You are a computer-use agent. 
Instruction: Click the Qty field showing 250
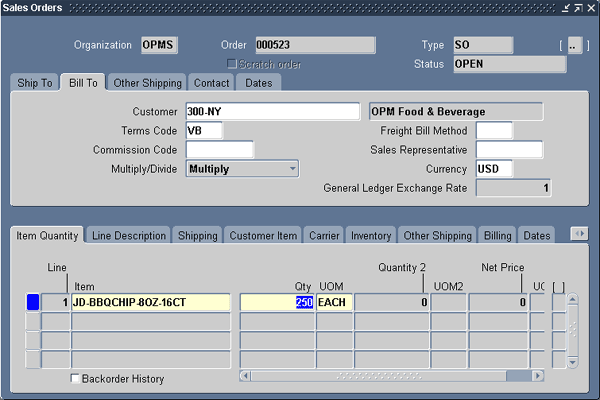(277, 302)
